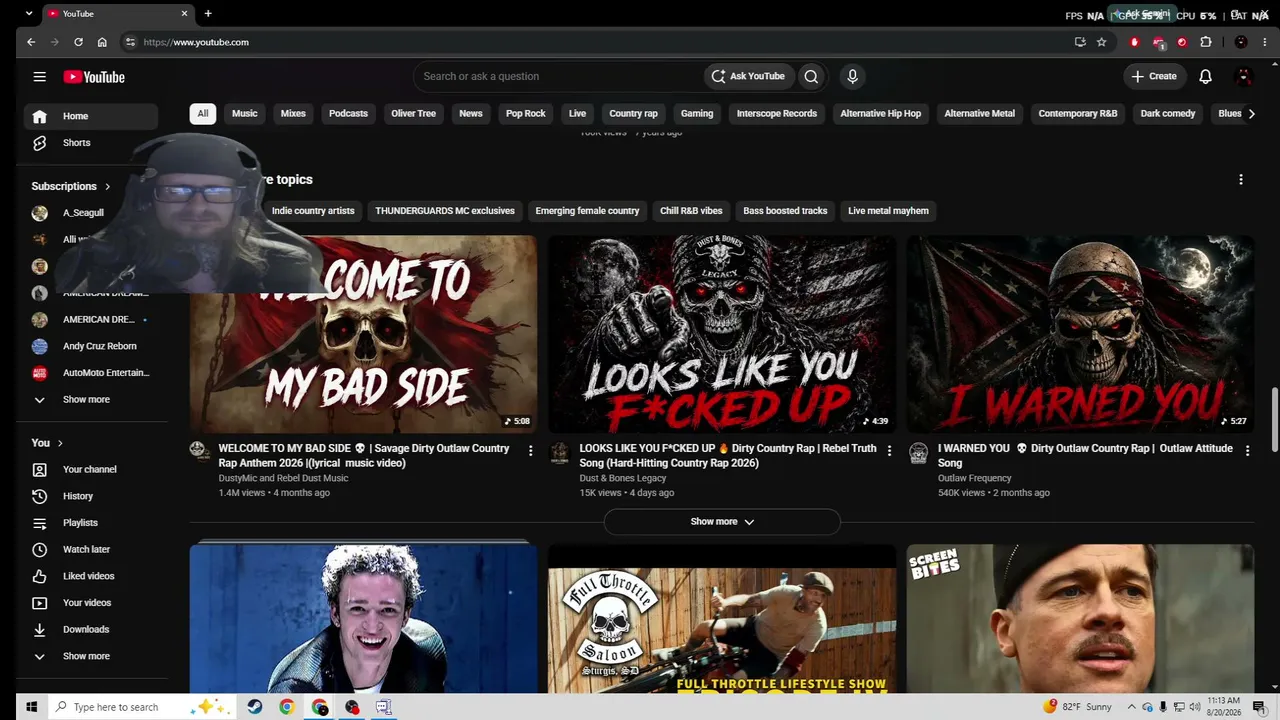Screen dimensions: 1280x720
Task: Click the magnifier search button
Action: 811,76
